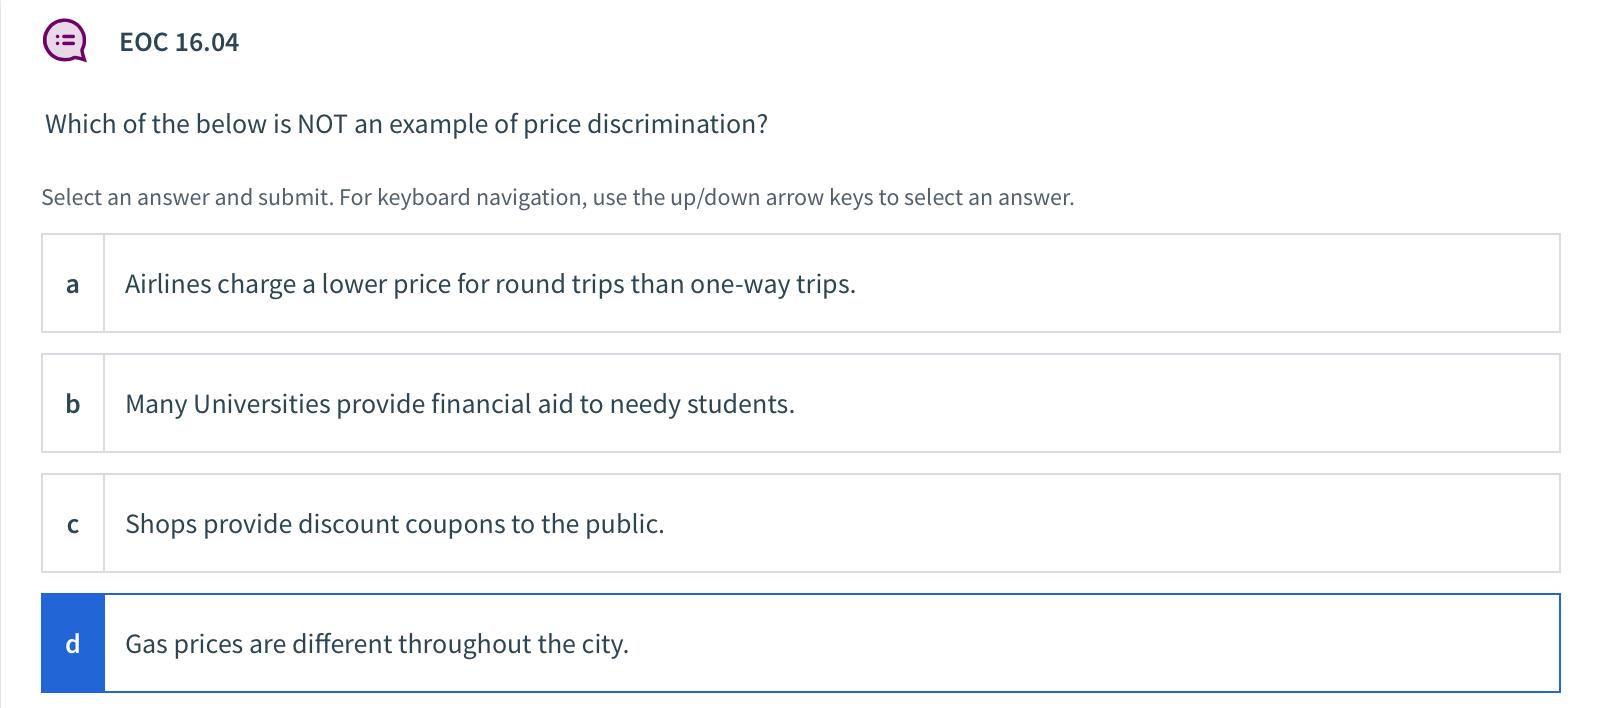Click the letter badge 'c' on the third answer
1598x708 pixels.
(71, 523)
